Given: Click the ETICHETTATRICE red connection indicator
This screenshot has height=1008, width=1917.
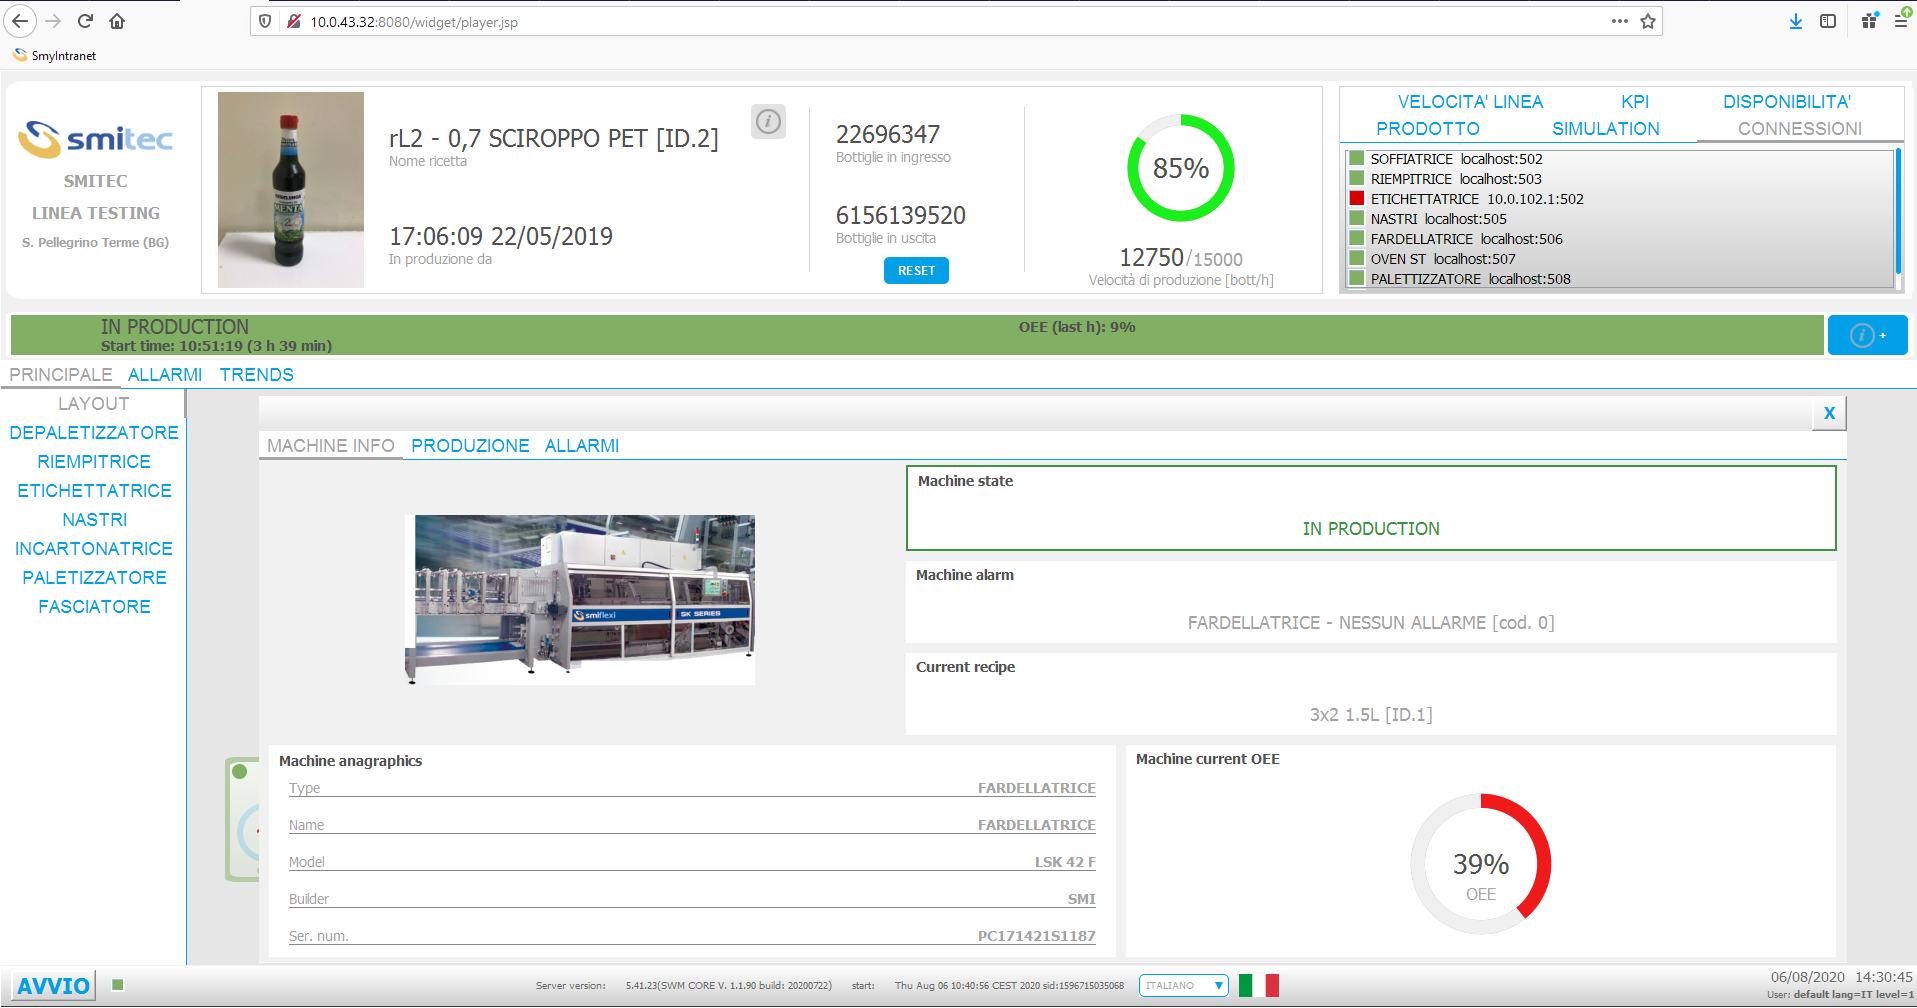Looking at the screenshot, I should (x=1357, y=198).
